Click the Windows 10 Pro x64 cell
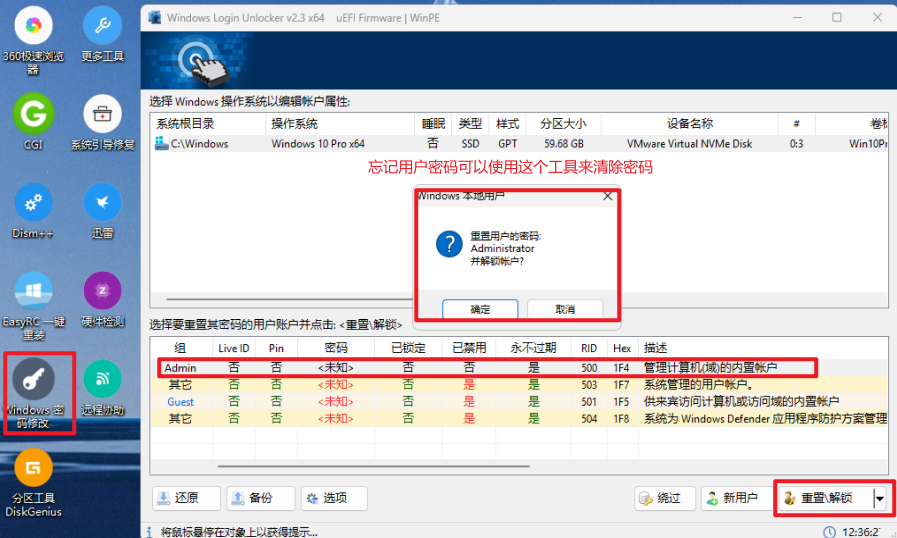Screen dimensions: 897x538 point(318,144)
